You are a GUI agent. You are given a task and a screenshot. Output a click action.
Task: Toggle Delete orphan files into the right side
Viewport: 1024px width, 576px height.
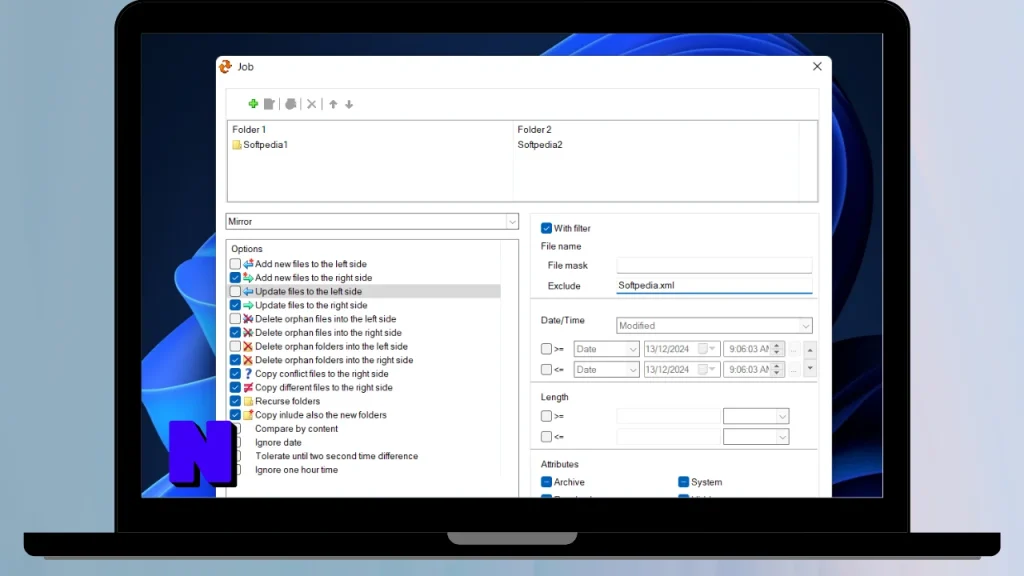[235, 332]
